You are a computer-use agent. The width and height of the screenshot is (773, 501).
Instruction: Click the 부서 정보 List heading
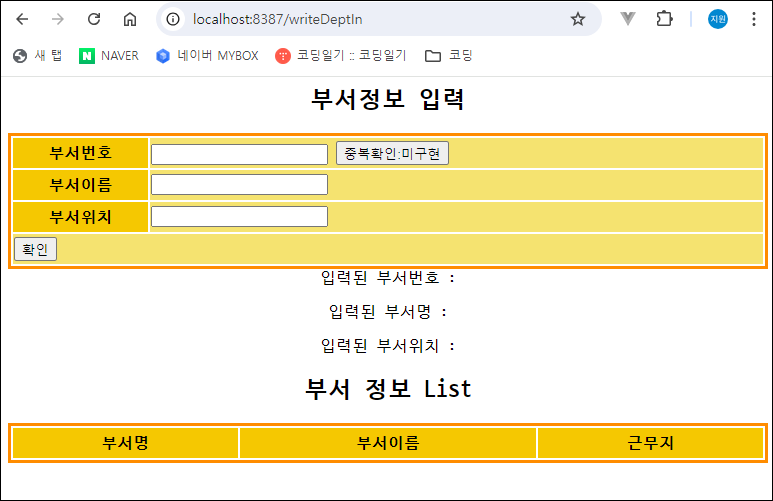[388, 389]
